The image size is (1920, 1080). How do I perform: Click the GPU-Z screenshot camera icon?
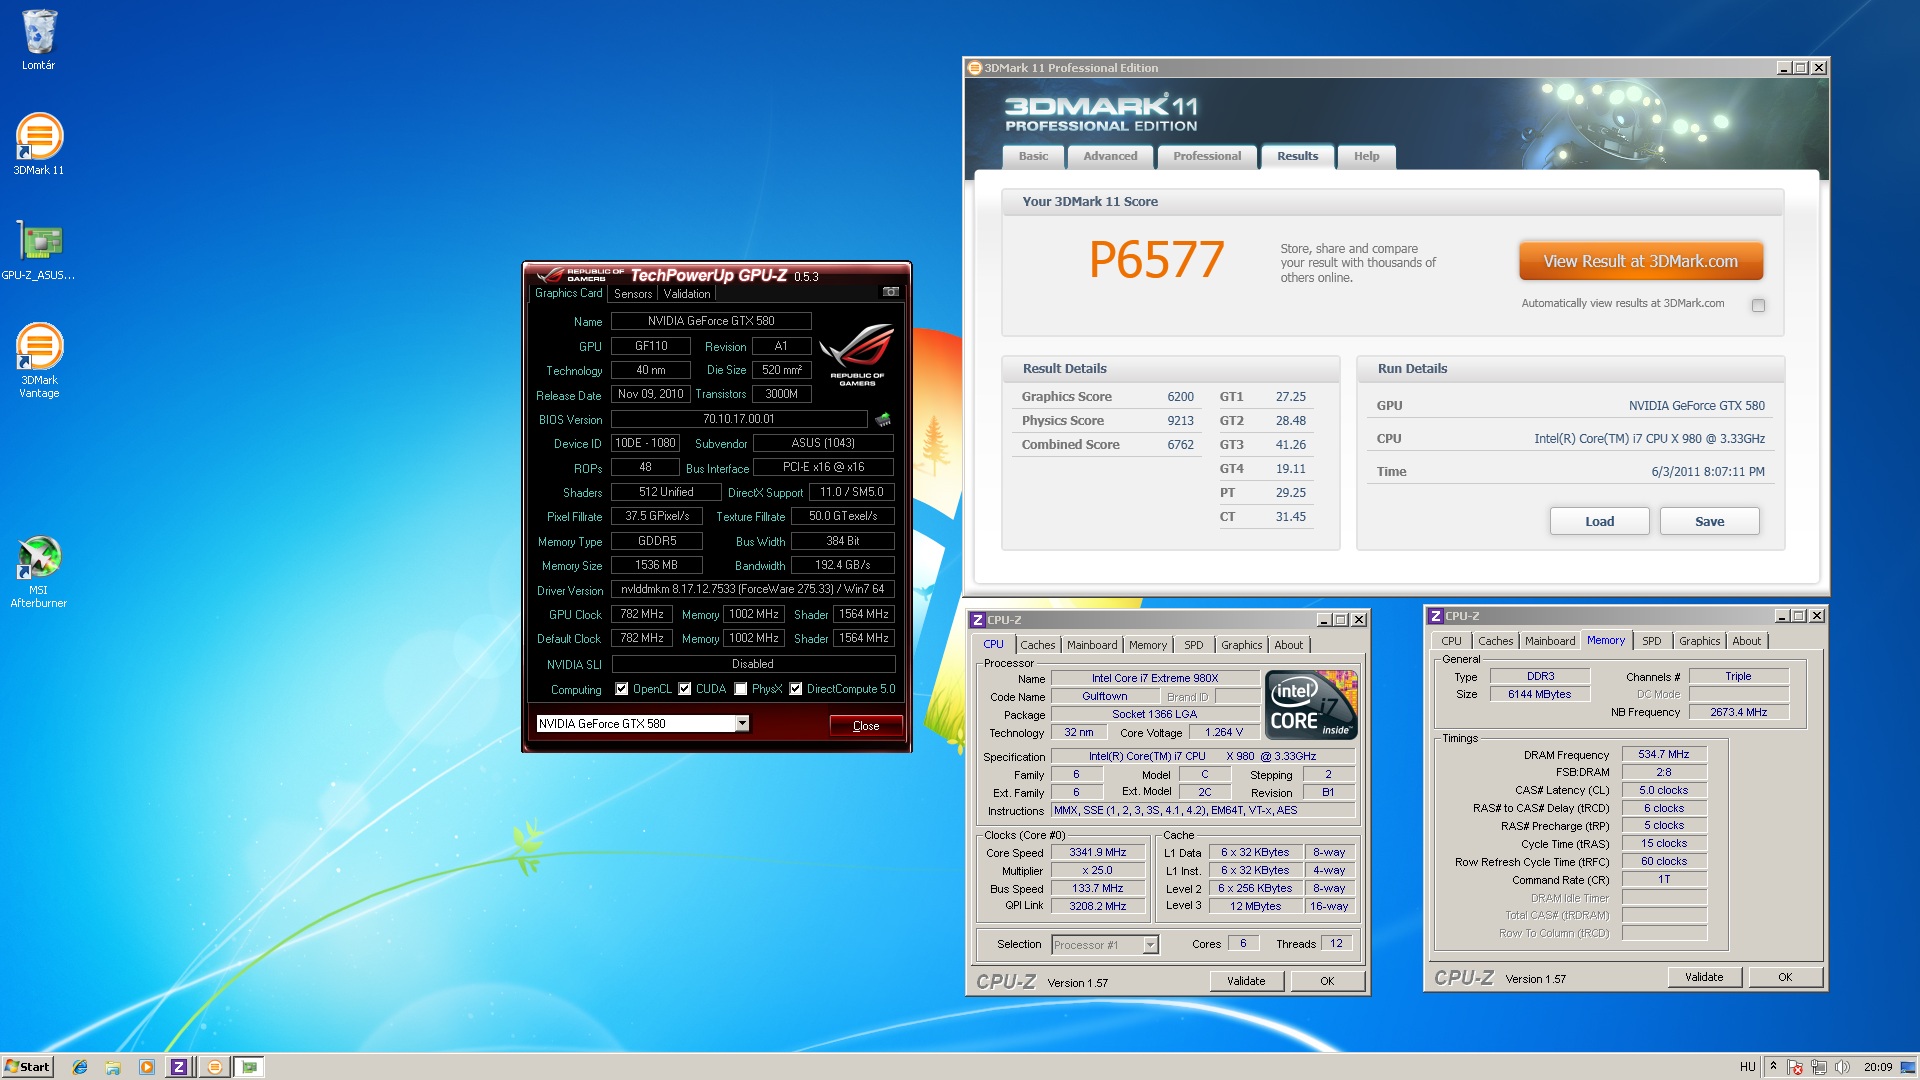[x=890, y=292]
